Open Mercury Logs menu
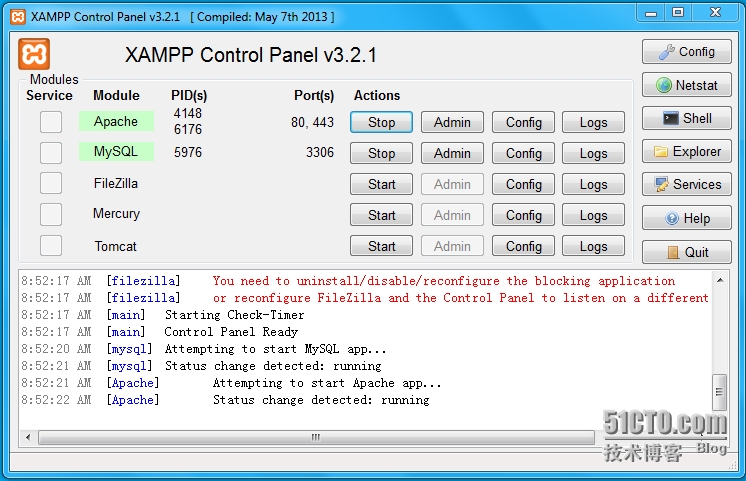The image size is (746, 481). 593,215
